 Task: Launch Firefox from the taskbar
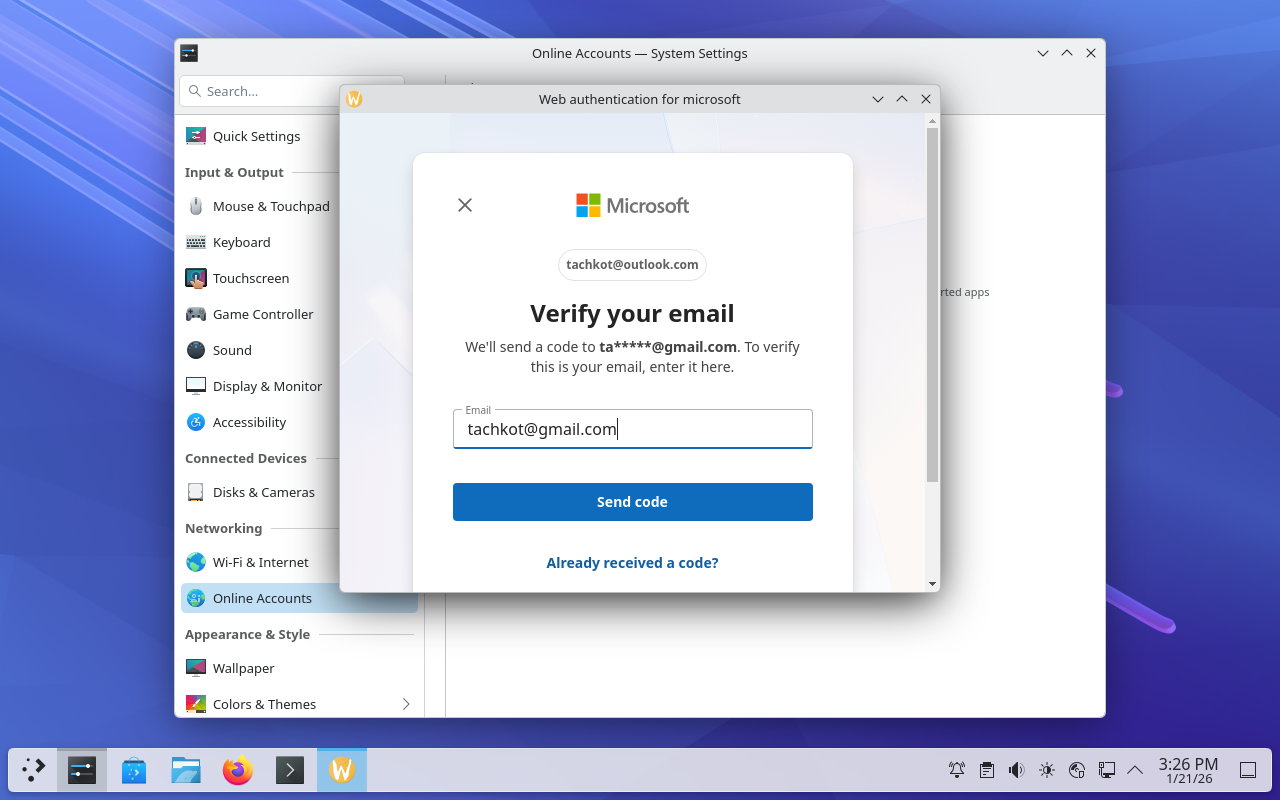click(238, 770)
